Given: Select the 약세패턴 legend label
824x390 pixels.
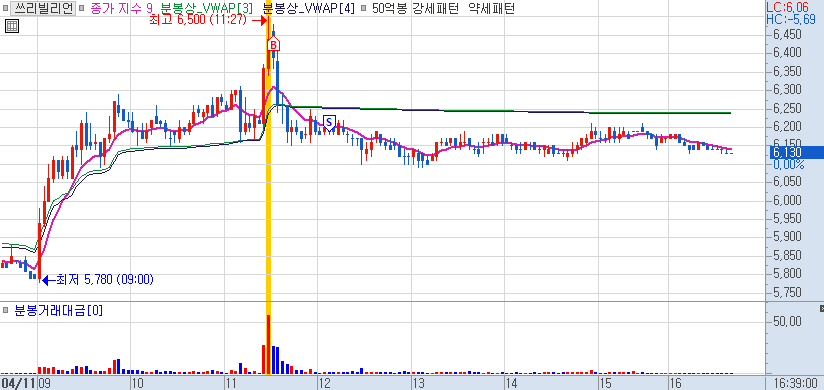Looking at the screenshot, I should (491, 8).
